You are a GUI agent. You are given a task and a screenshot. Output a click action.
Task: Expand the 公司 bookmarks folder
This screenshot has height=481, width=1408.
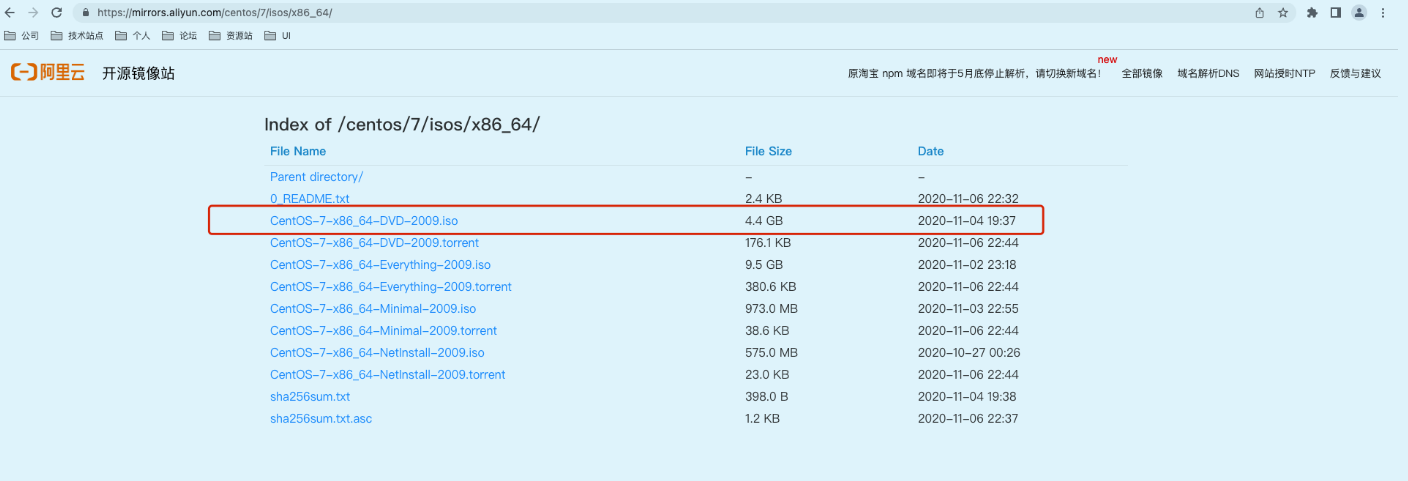(22, 36)
